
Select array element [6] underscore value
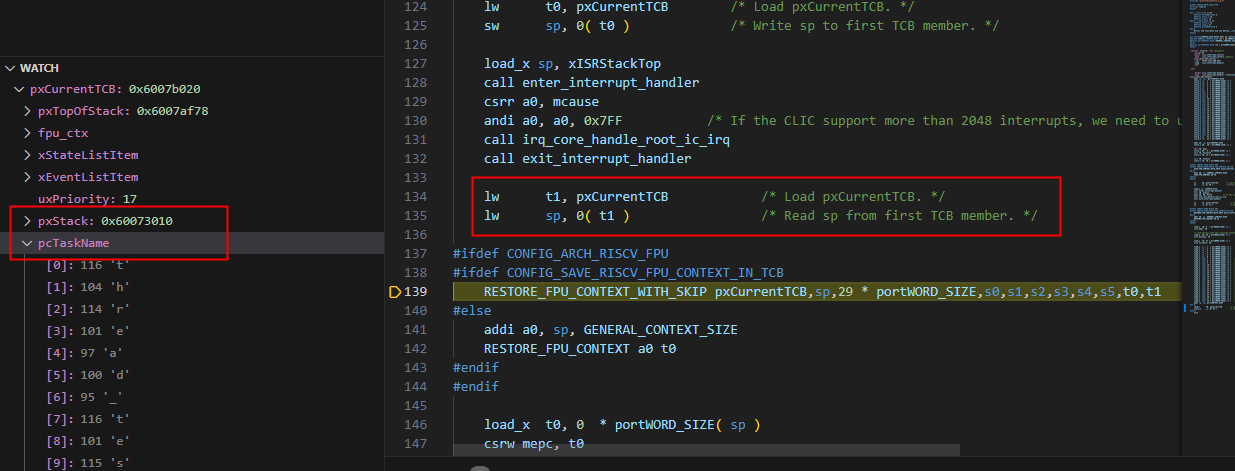click(88, 397)
